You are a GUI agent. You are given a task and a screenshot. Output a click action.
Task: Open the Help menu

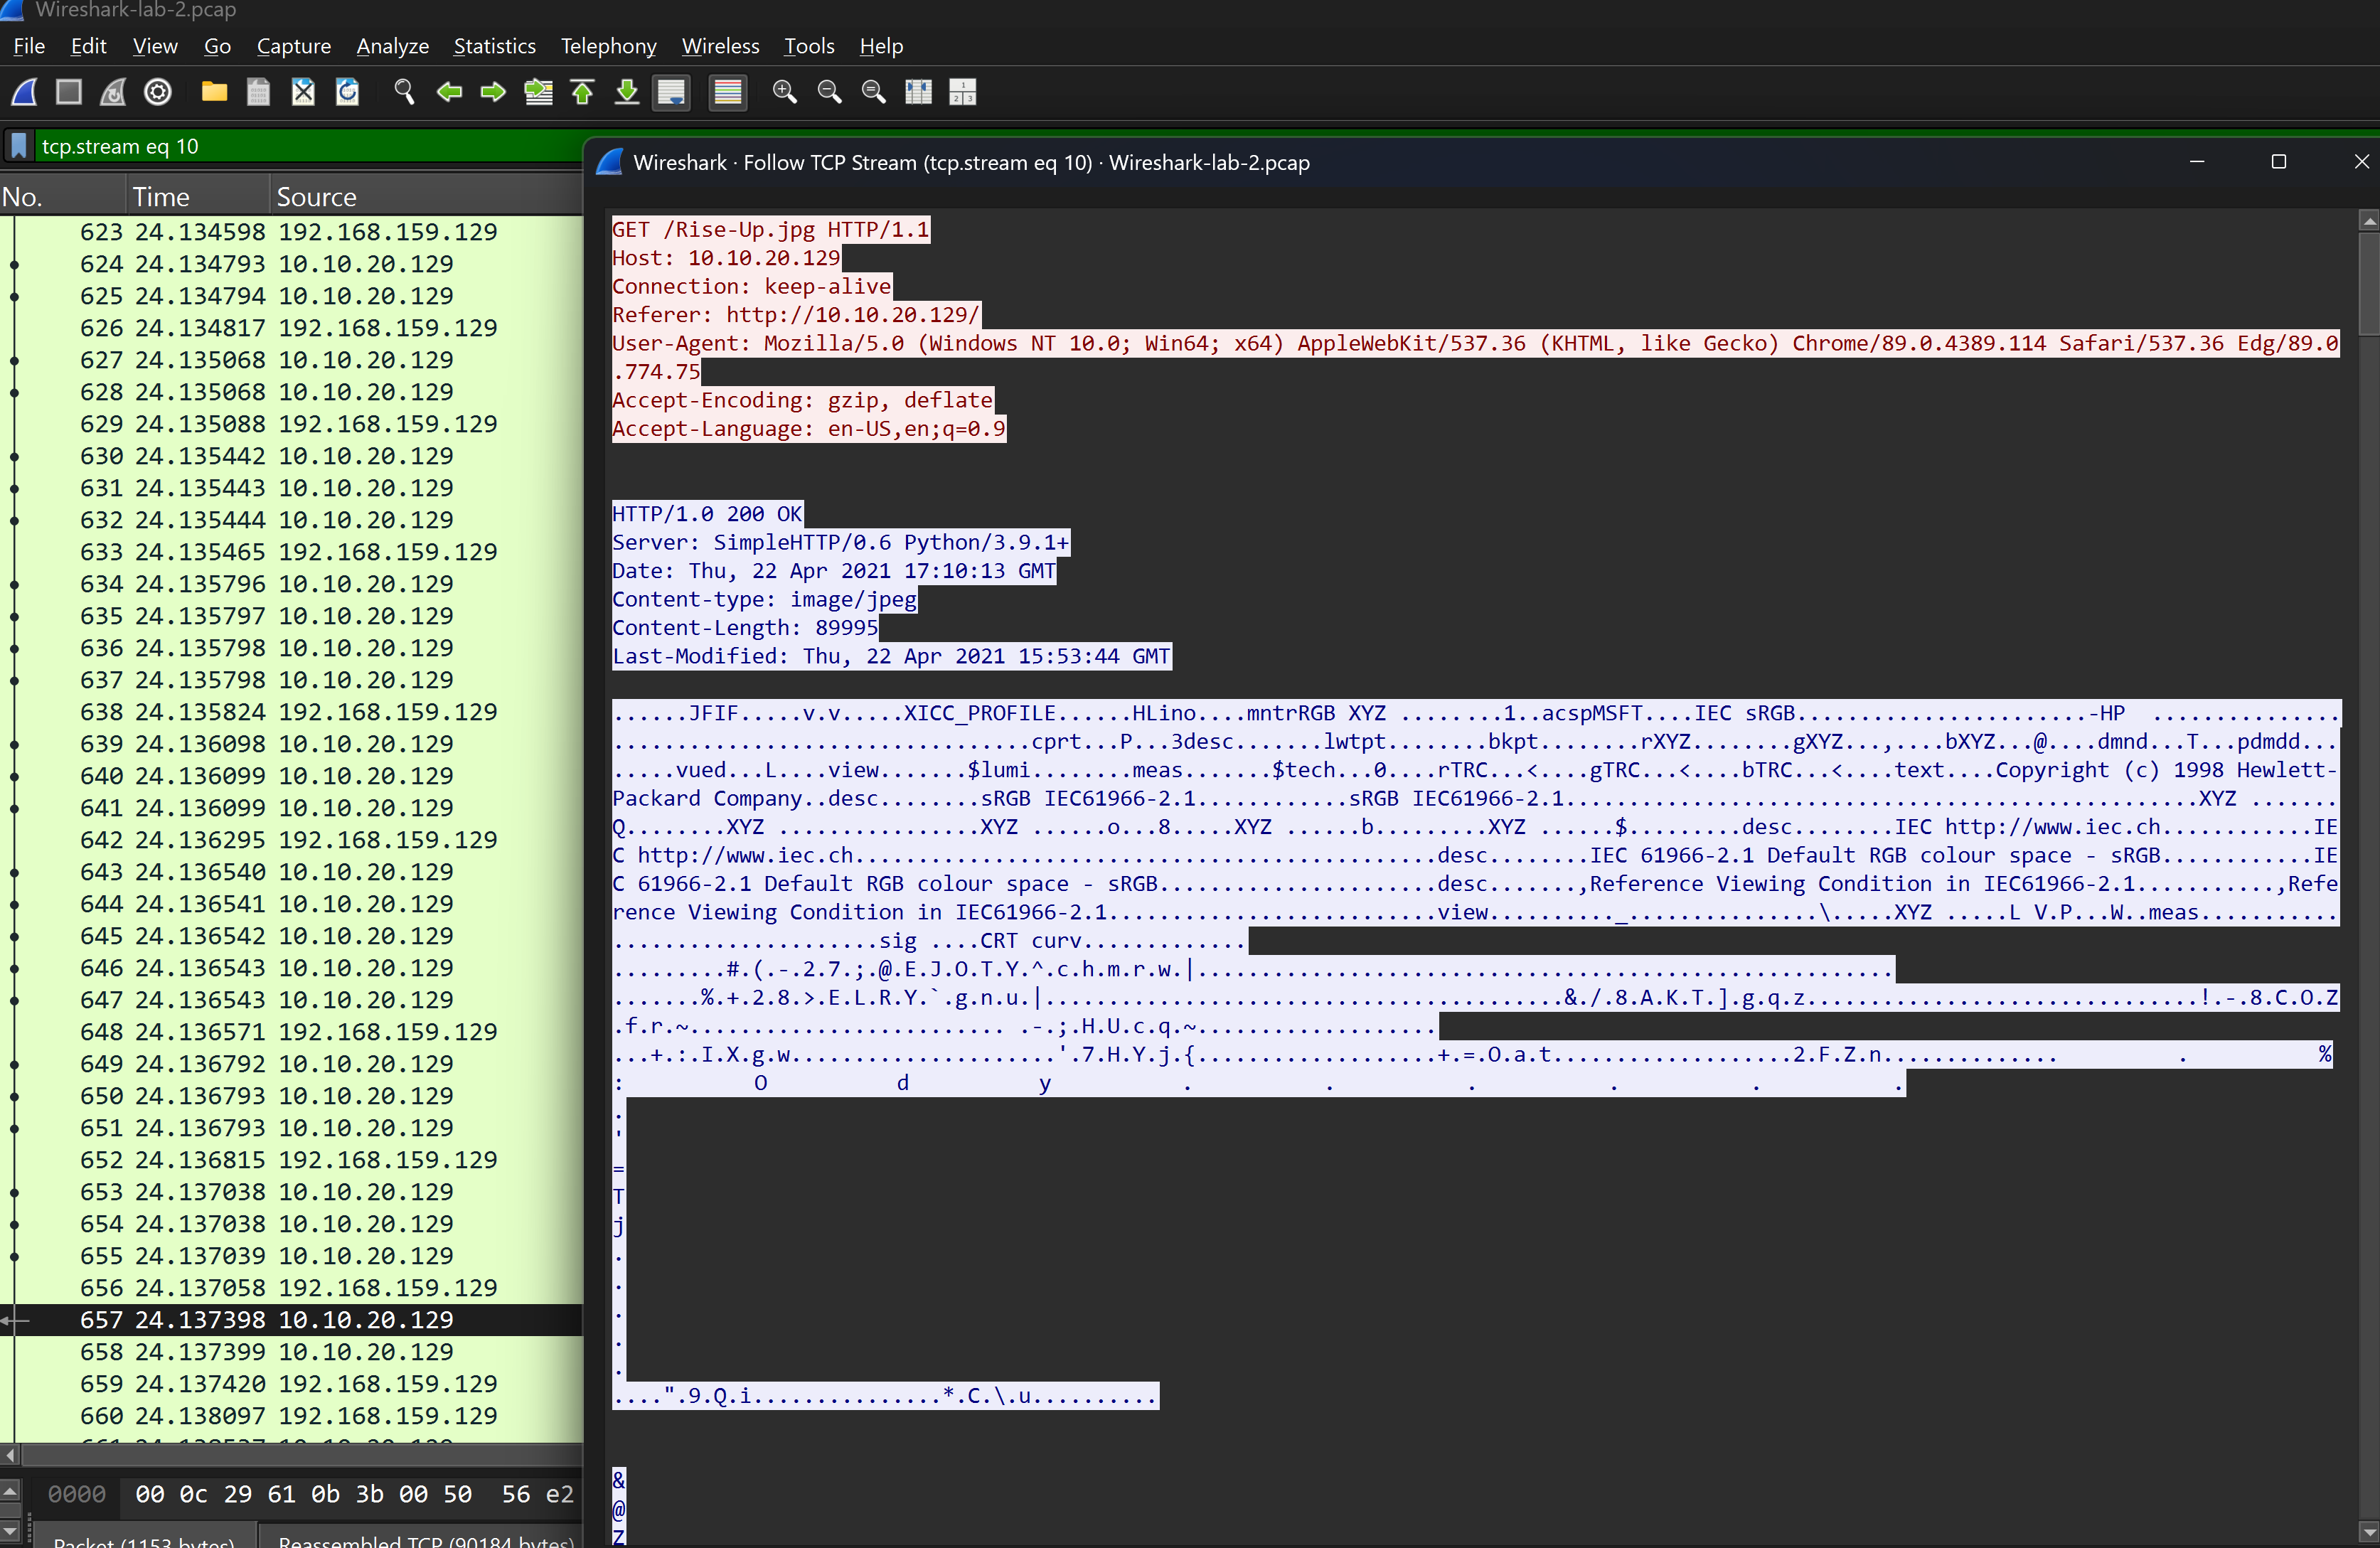click(881, 46)
